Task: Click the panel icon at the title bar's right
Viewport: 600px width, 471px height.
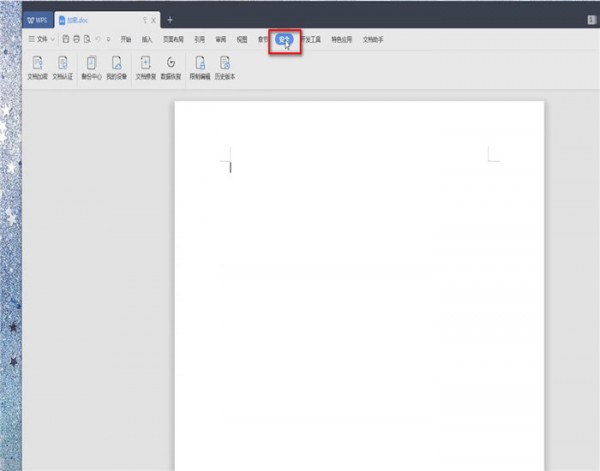Action: (592, 20)
